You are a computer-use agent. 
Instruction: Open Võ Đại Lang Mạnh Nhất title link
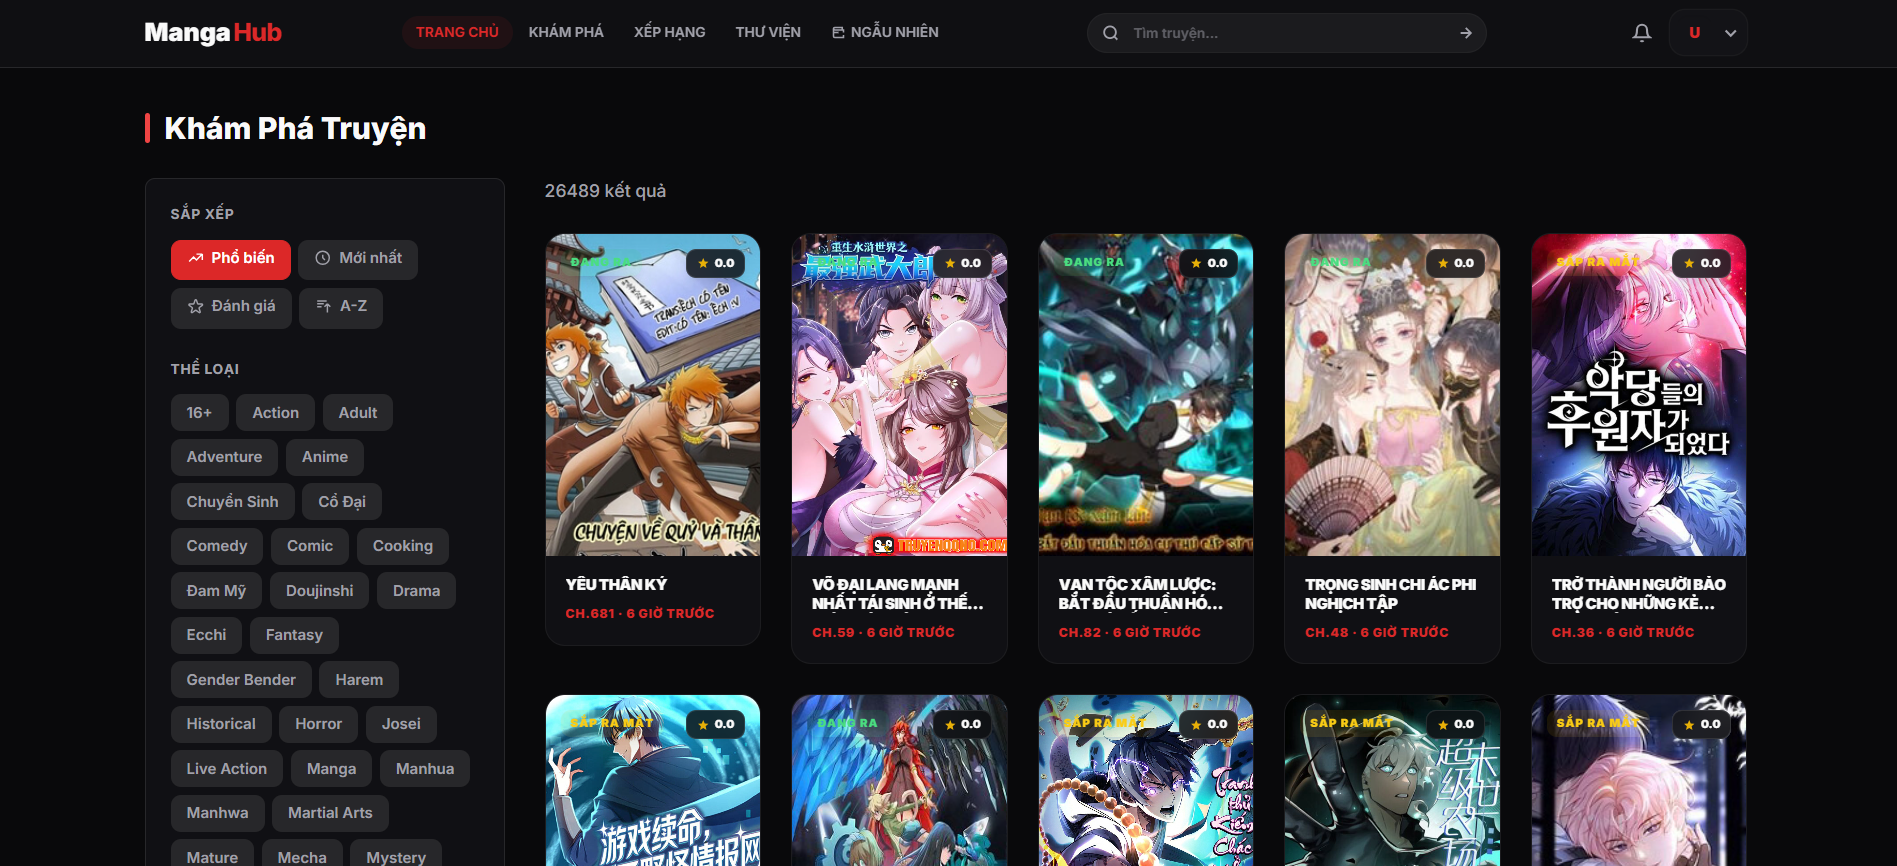tap(897, 594)
